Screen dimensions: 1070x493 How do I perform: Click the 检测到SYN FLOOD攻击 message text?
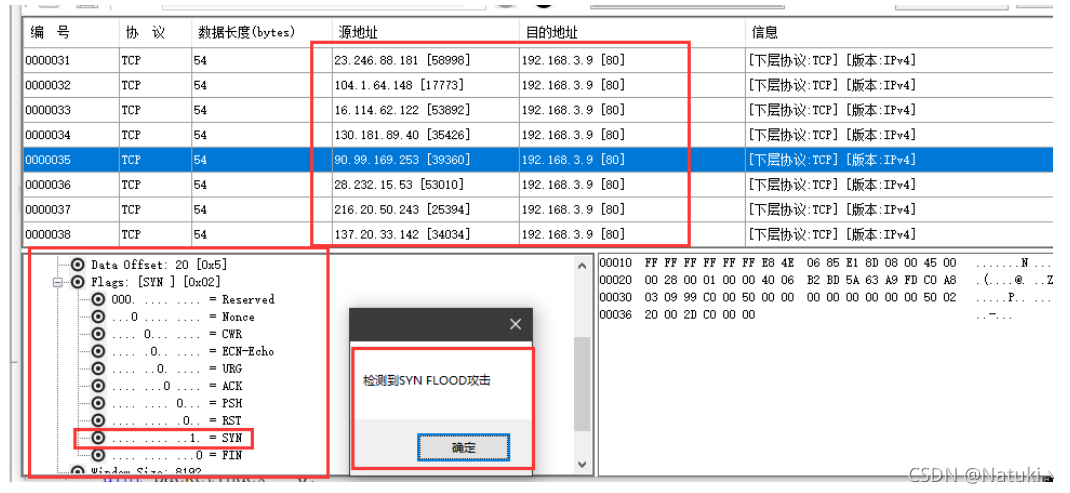426,380
